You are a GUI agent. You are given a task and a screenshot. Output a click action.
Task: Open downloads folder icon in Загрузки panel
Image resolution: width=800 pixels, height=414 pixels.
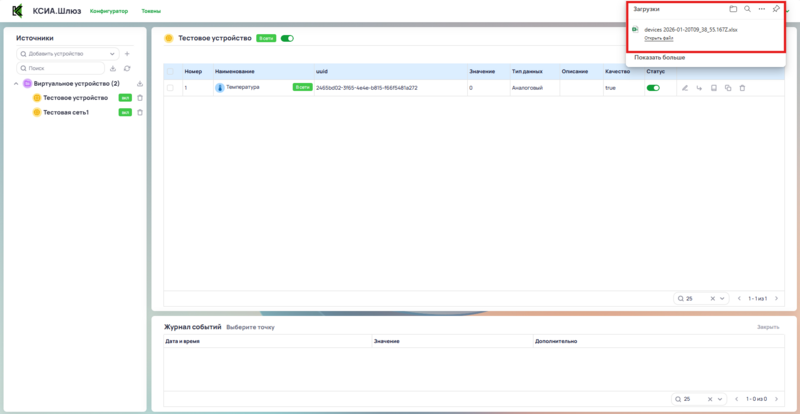pos(733,9)
